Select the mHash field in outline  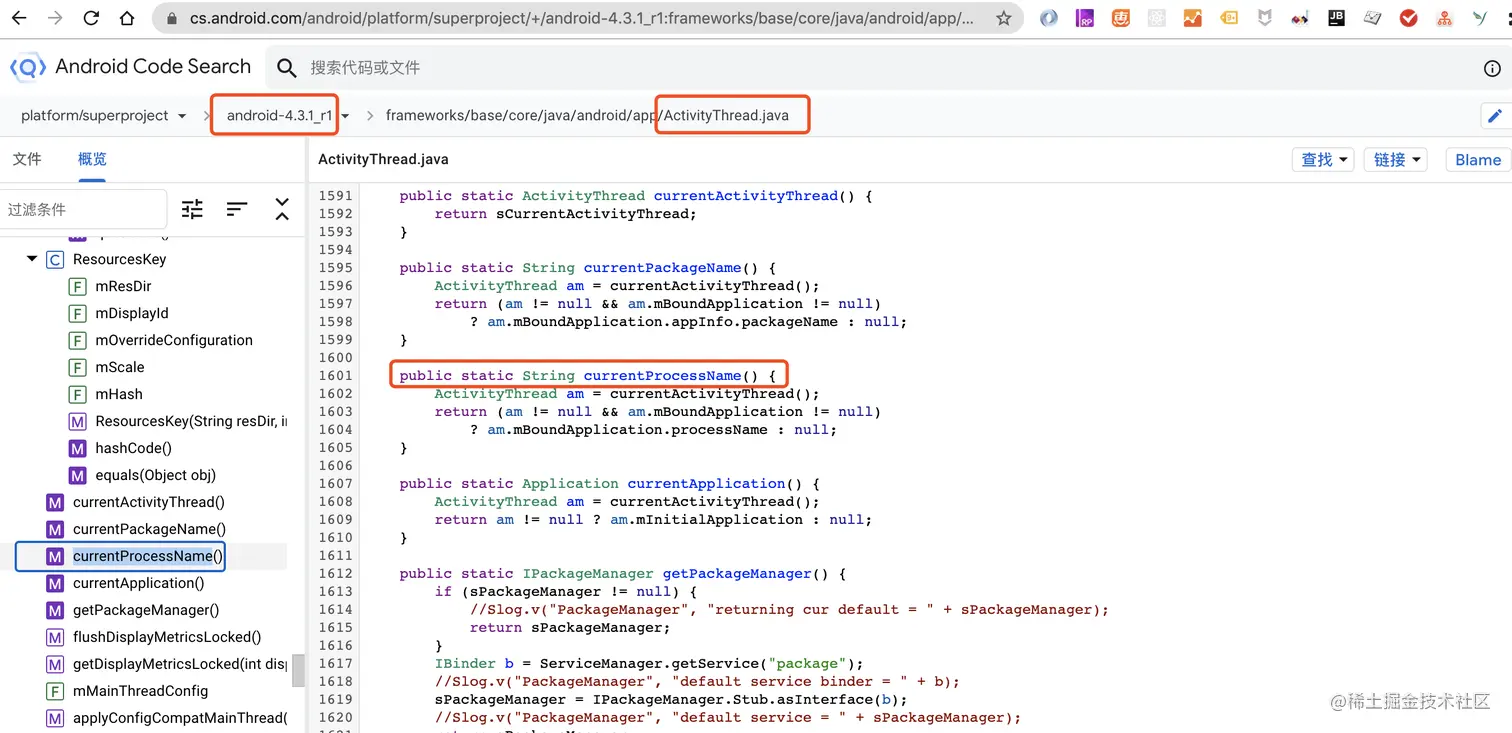tap(119, 394)
